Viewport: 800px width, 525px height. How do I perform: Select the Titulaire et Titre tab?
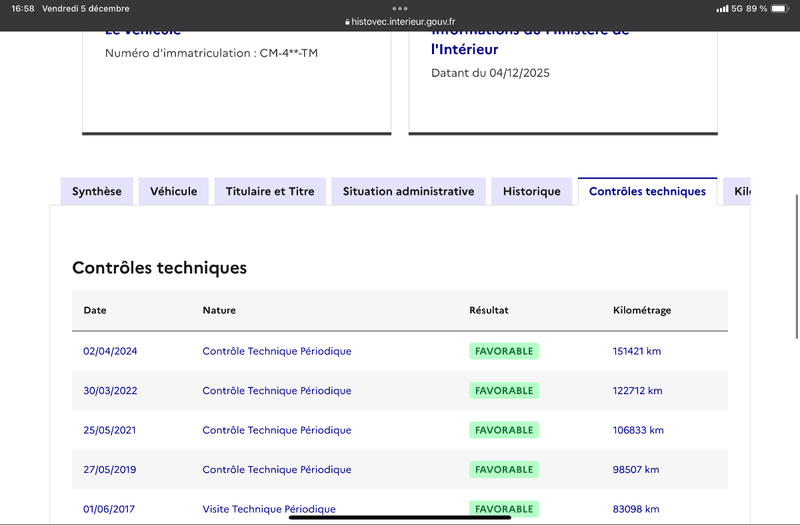coord(270,191)
